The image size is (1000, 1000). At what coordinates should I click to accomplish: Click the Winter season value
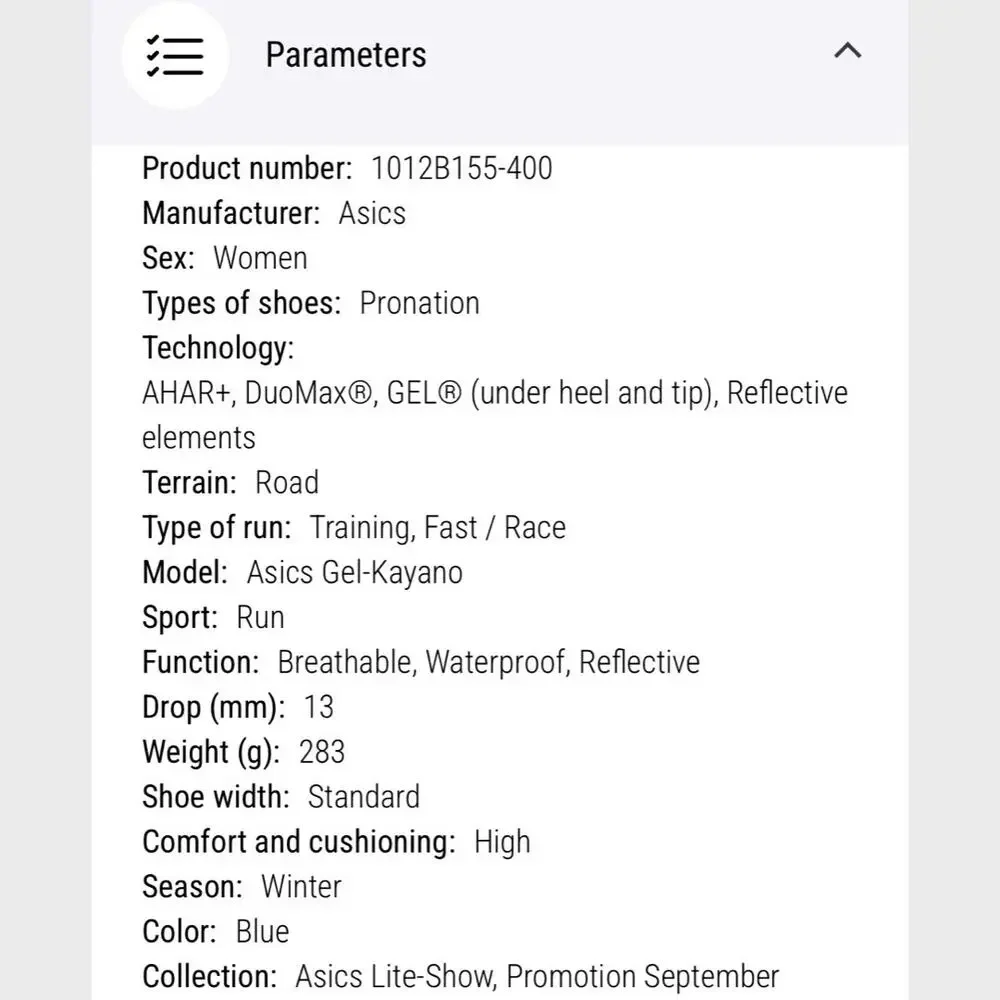point(301,887)
